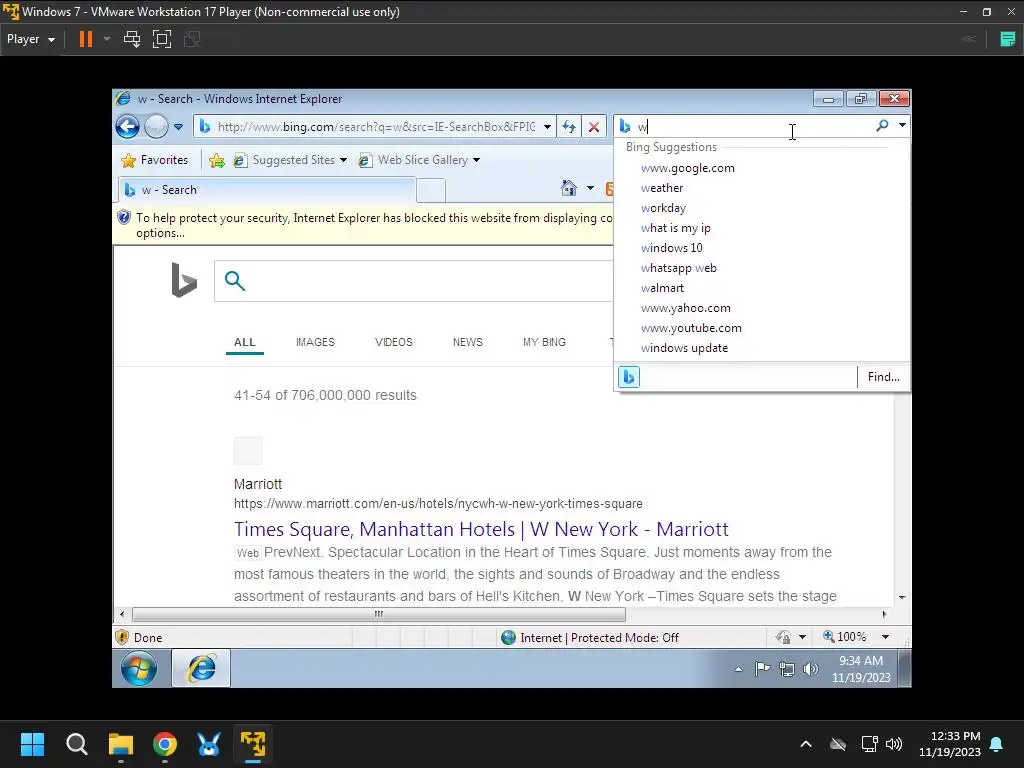Click the status bar security warning icon

coord(122,637)
